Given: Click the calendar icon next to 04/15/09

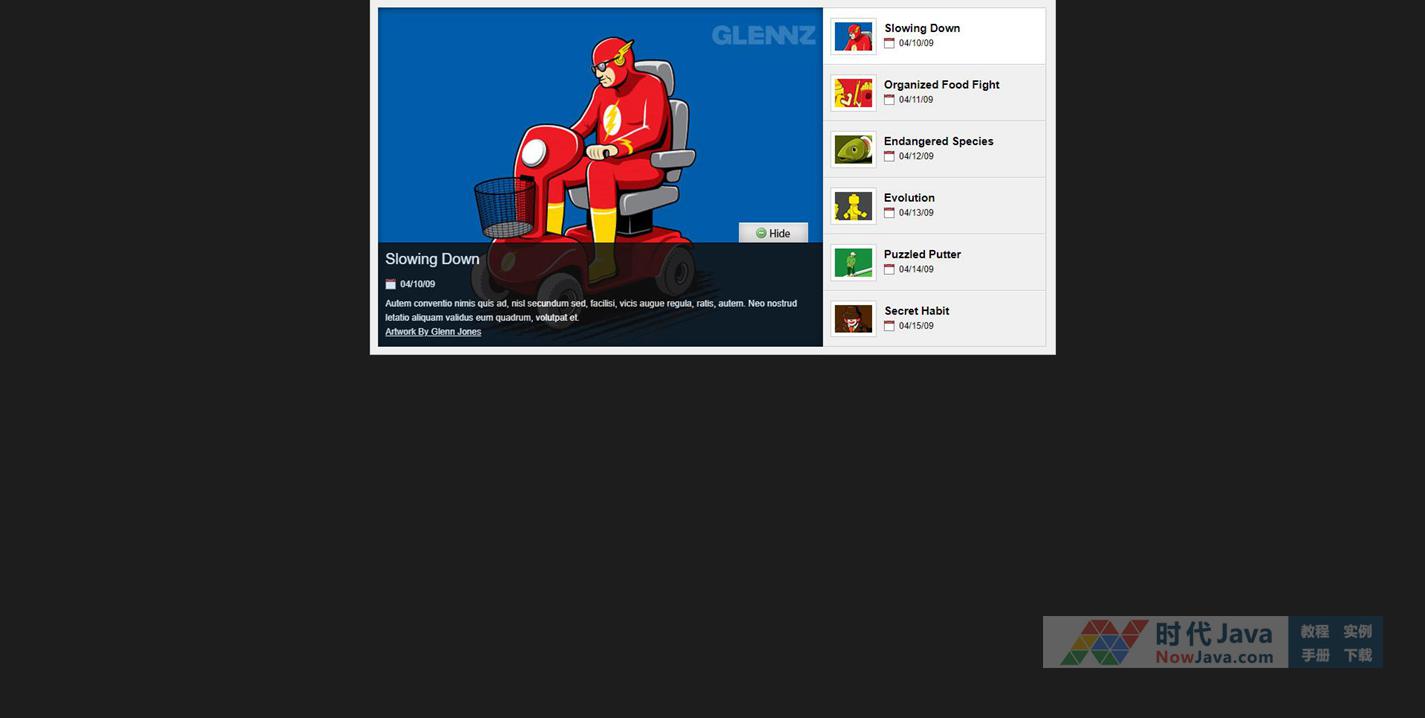Looking at the screenshot, I should point(889,326).
